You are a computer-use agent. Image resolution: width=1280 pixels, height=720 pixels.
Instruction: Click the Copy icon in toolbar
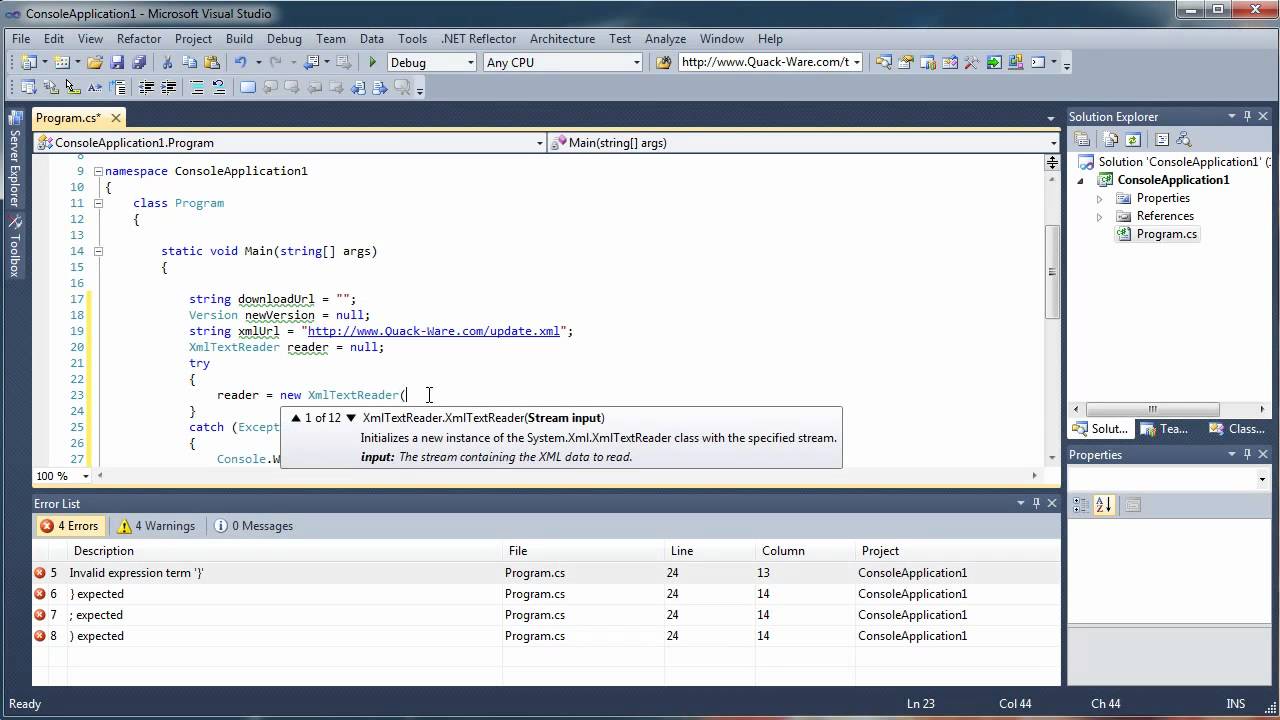(189, 62)
